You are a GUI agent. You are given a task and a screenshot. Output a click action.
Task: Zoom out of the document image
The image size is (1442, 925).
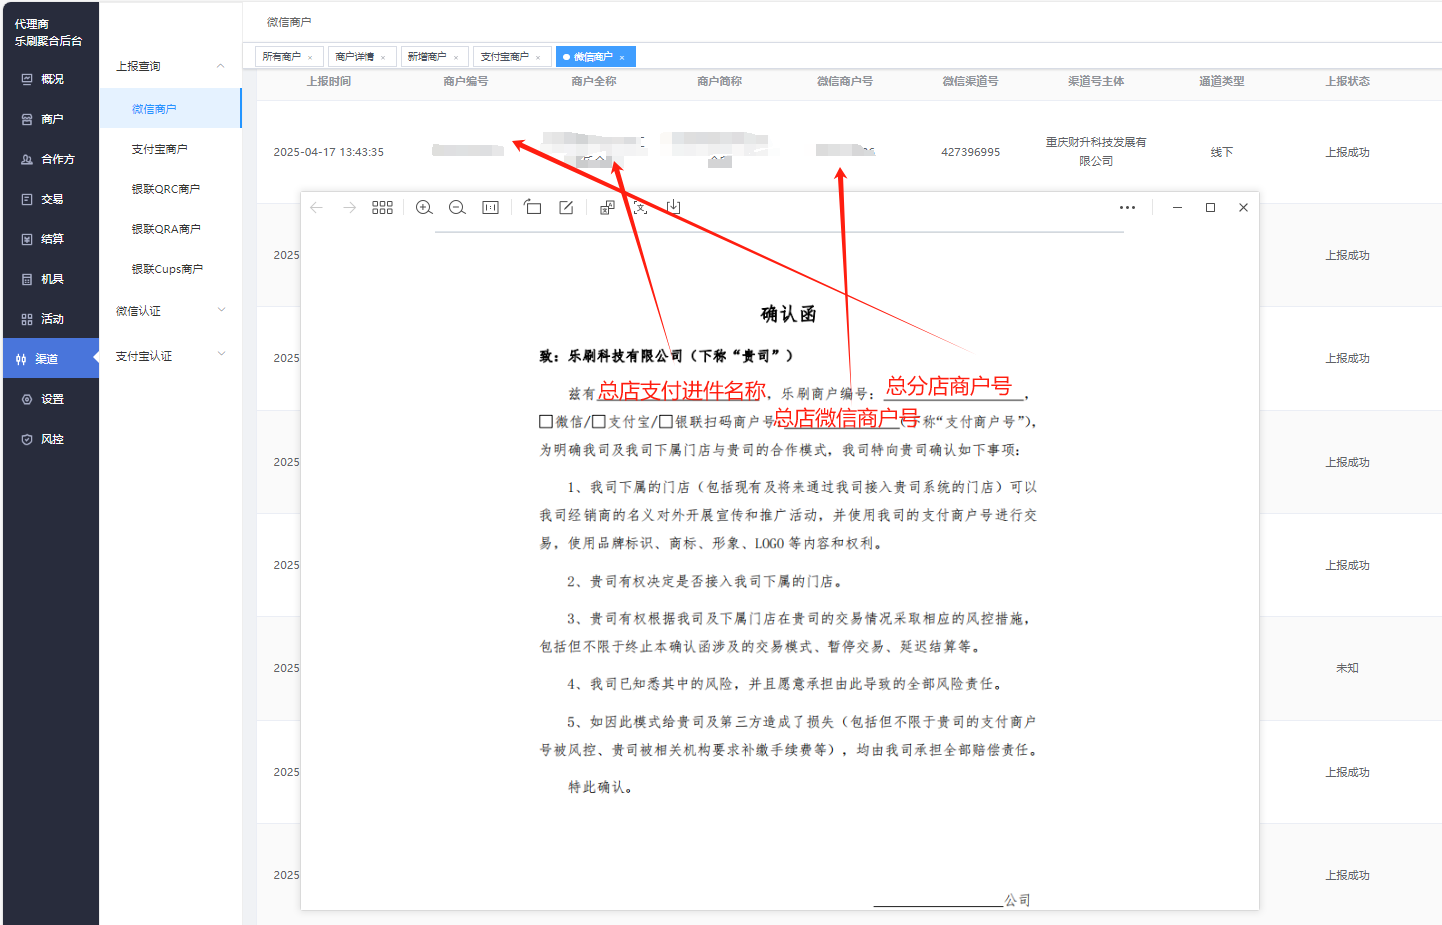pos(457,207)
